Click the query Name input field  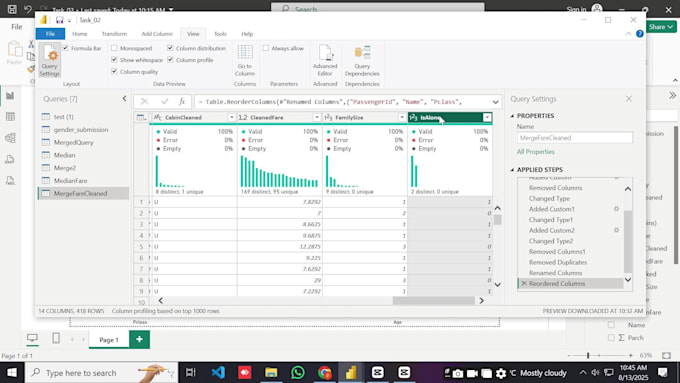coord(575,137)
